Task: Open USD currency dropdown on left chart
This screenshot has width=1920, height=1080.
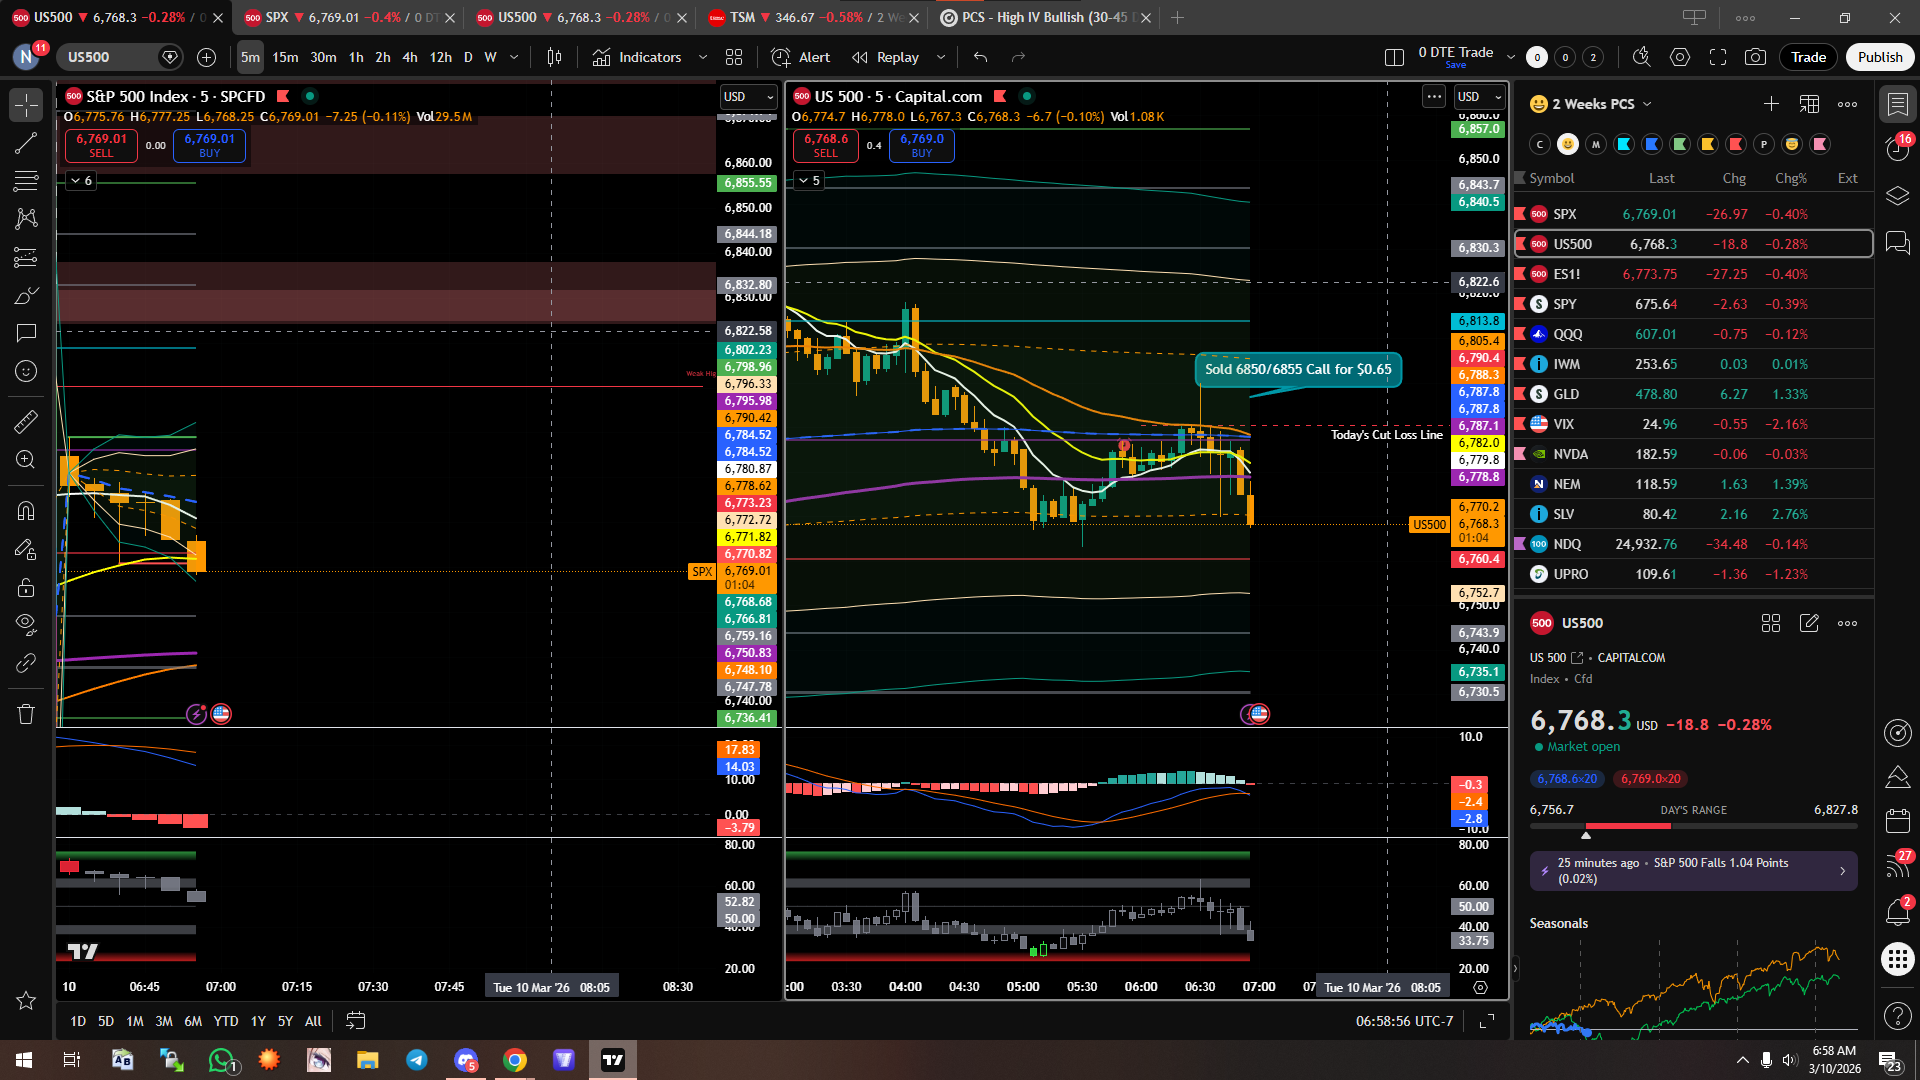Action: pyautogui.click(x=749, y=97)
